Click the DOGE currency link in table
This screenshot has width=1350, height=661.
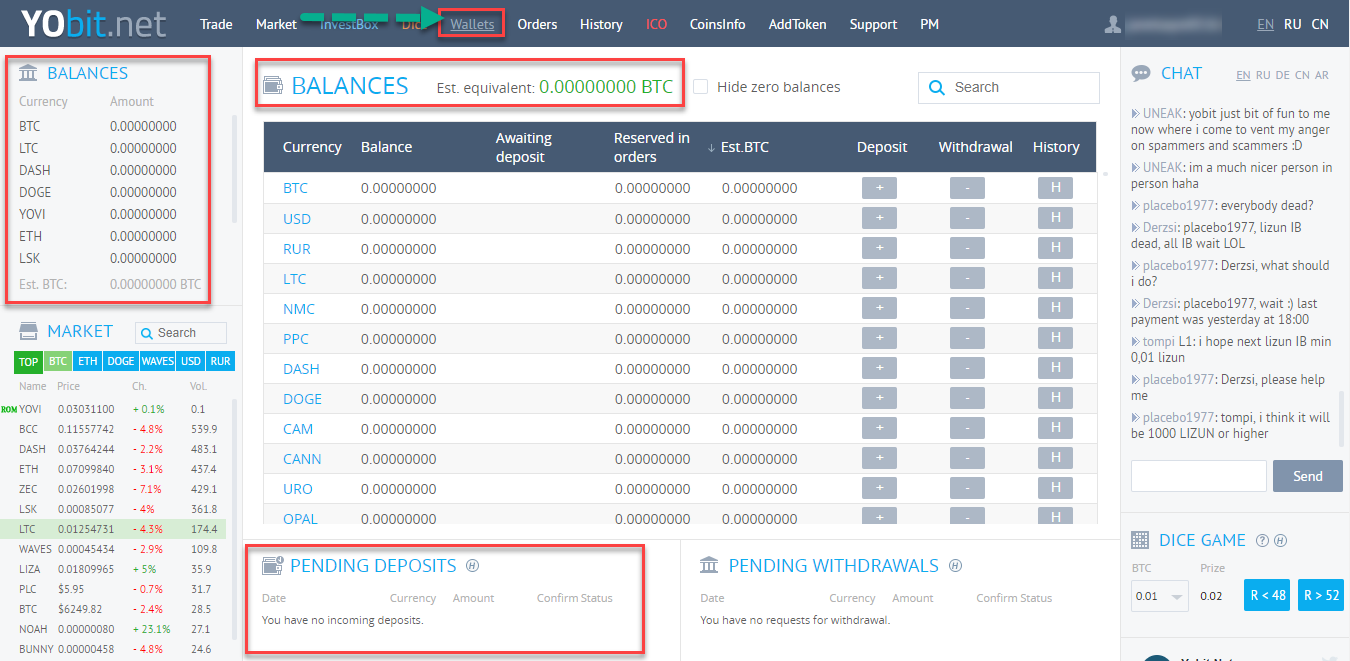click(x=302, y=398)
